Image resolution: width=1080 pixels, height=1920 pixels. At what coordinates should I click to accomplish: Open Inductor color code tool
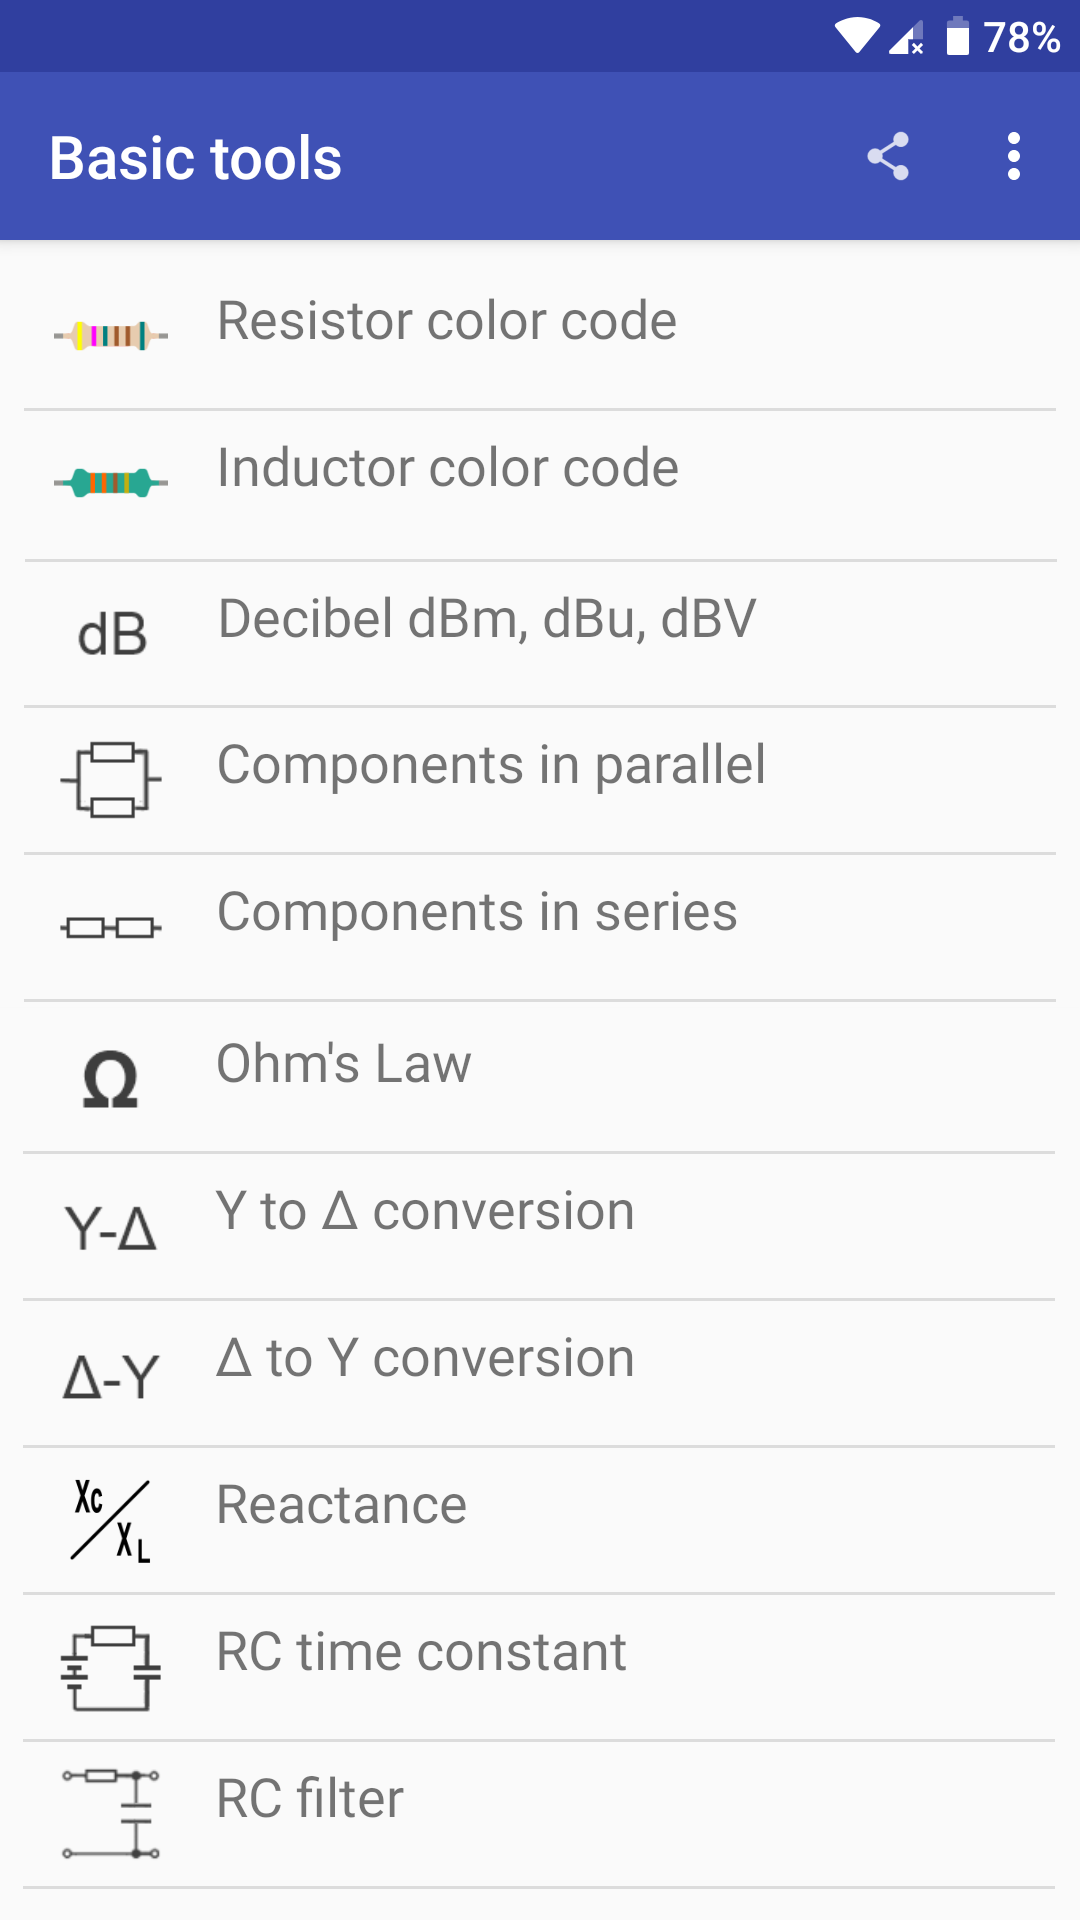pyautogui.click(x=448, y=468)
